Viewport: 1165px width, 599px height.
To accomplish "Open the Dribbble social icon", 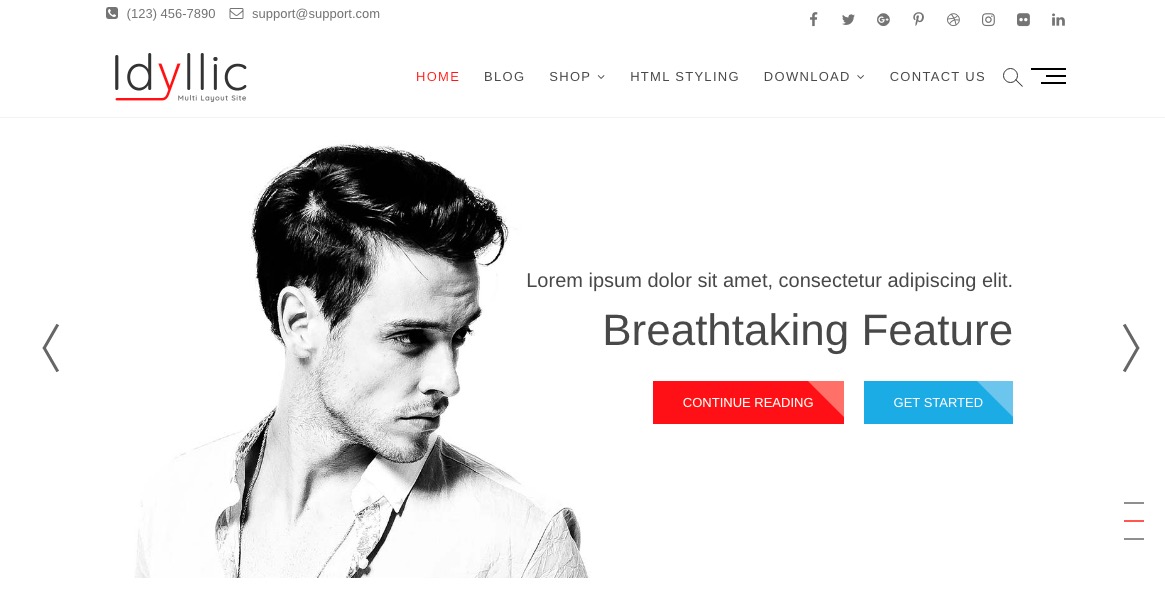I will pos(953,19).
